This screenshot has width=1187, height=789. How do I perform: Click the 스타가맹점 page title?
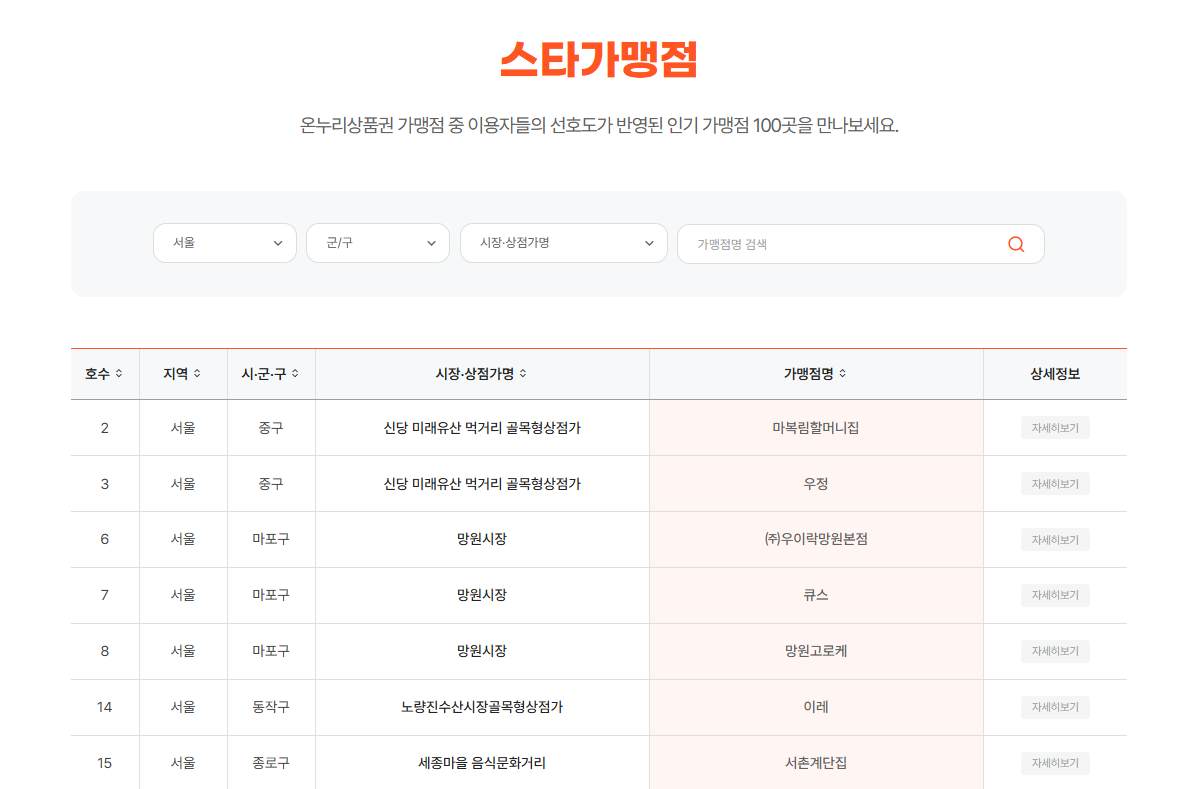pos(598,59)
